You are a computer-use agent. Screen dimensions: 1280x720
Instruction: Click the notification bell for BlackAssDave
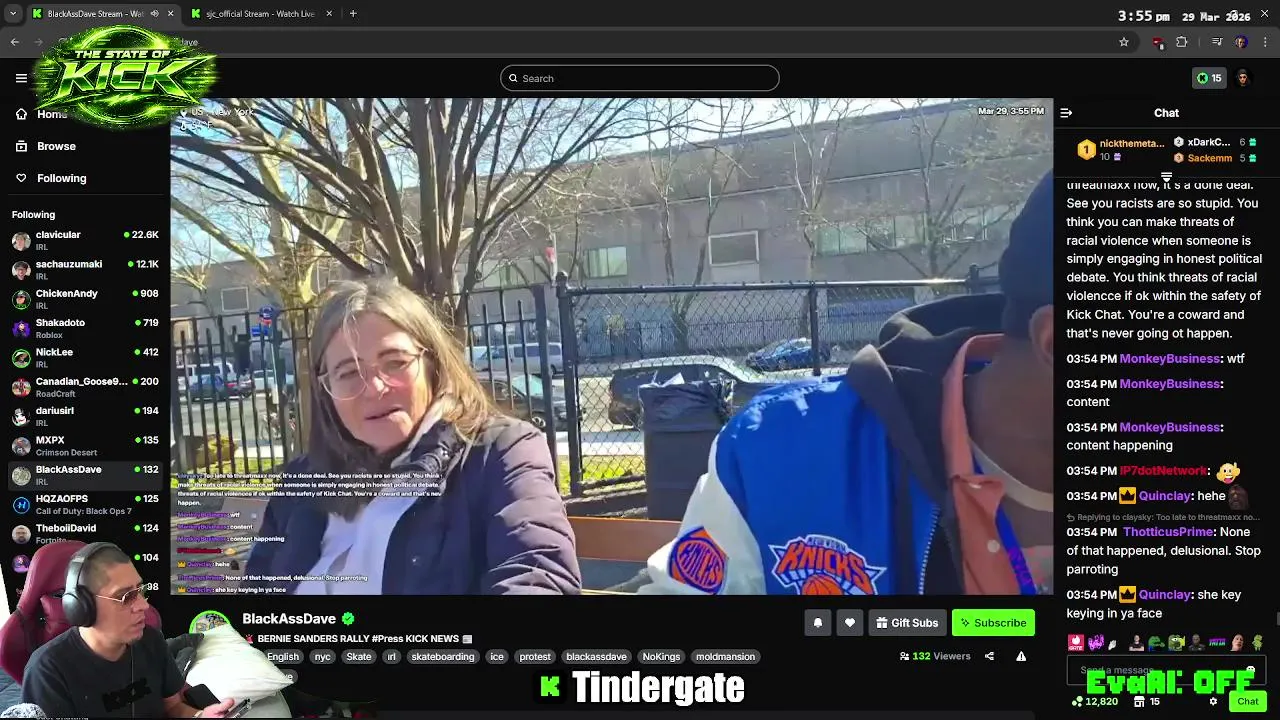pos(818,623)
